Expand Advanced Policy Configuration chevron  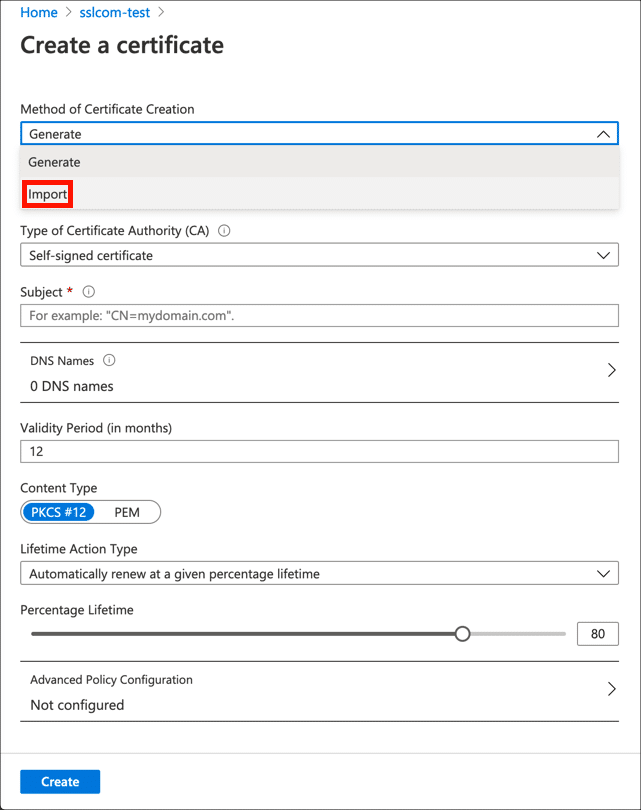(611, 689)
